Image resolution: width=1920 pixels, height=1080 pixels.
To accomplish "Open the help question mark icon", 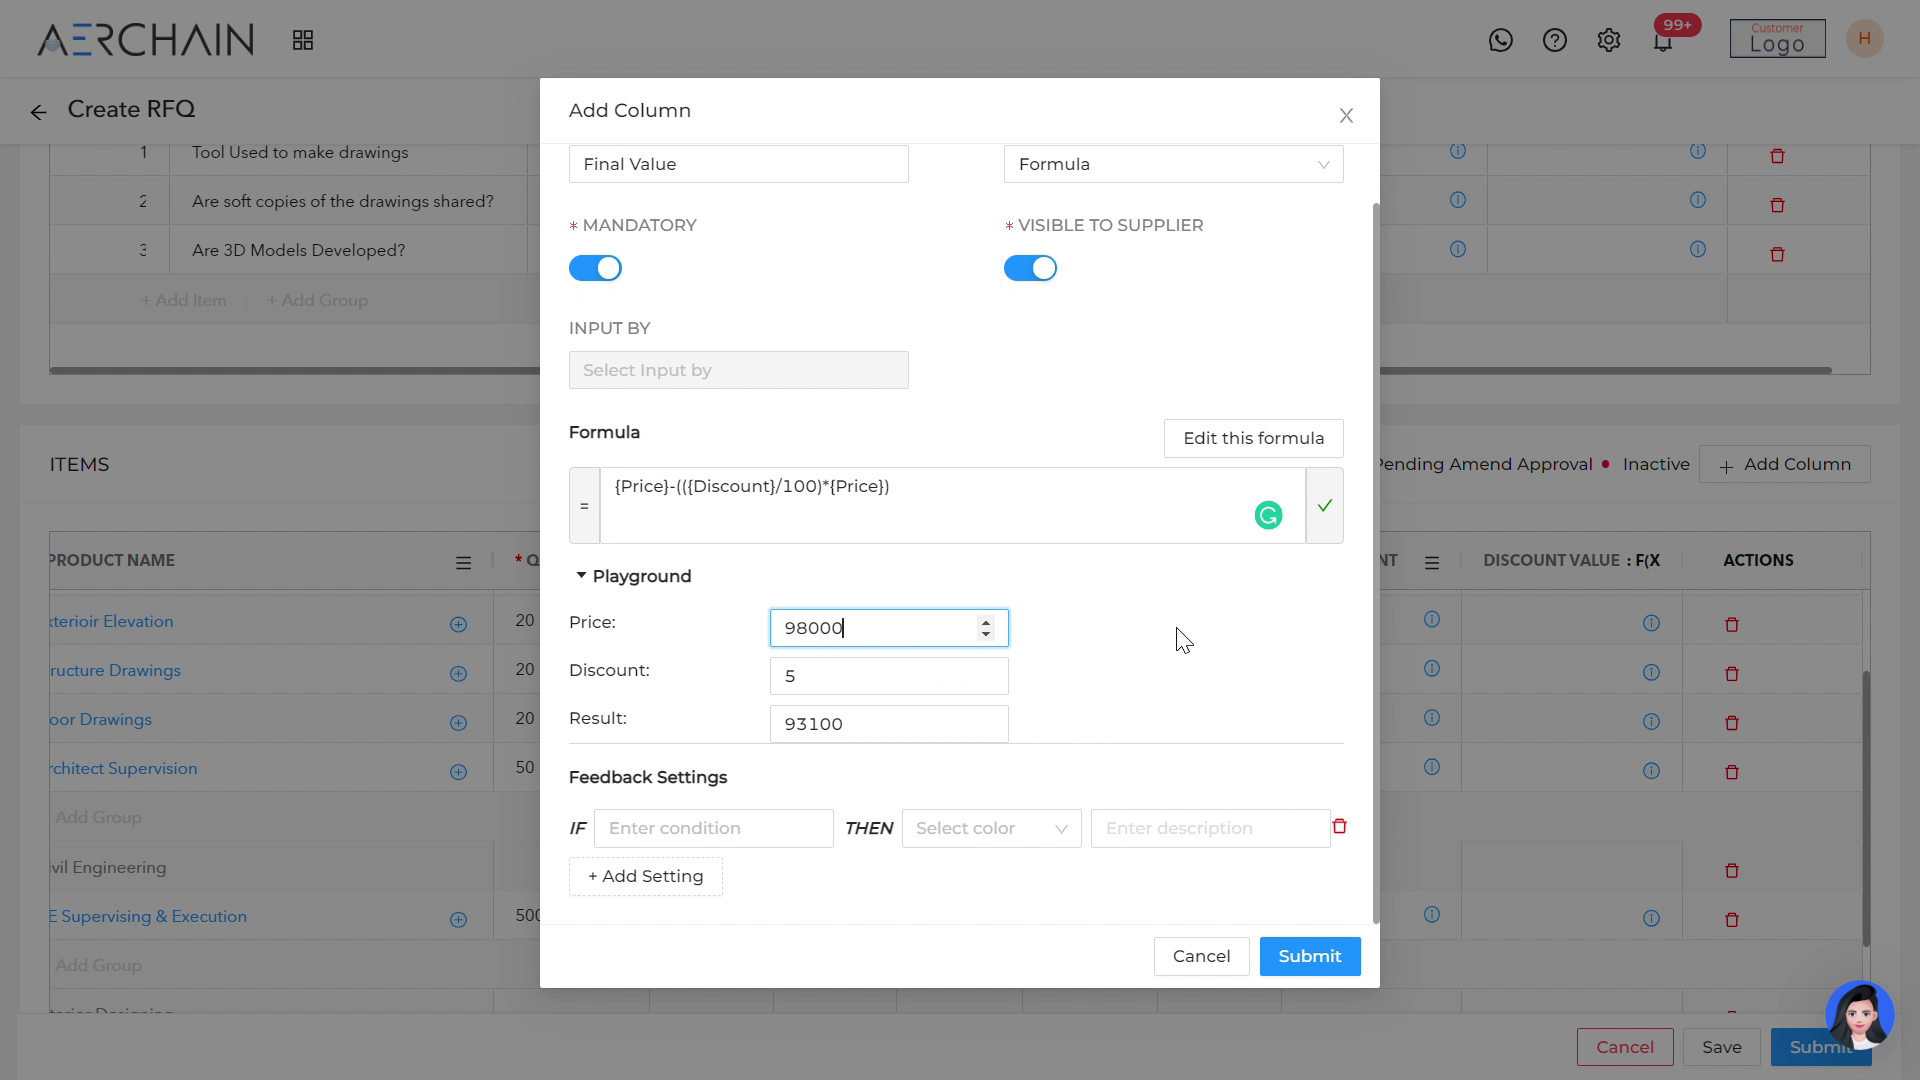I will tap(1554, 40).
